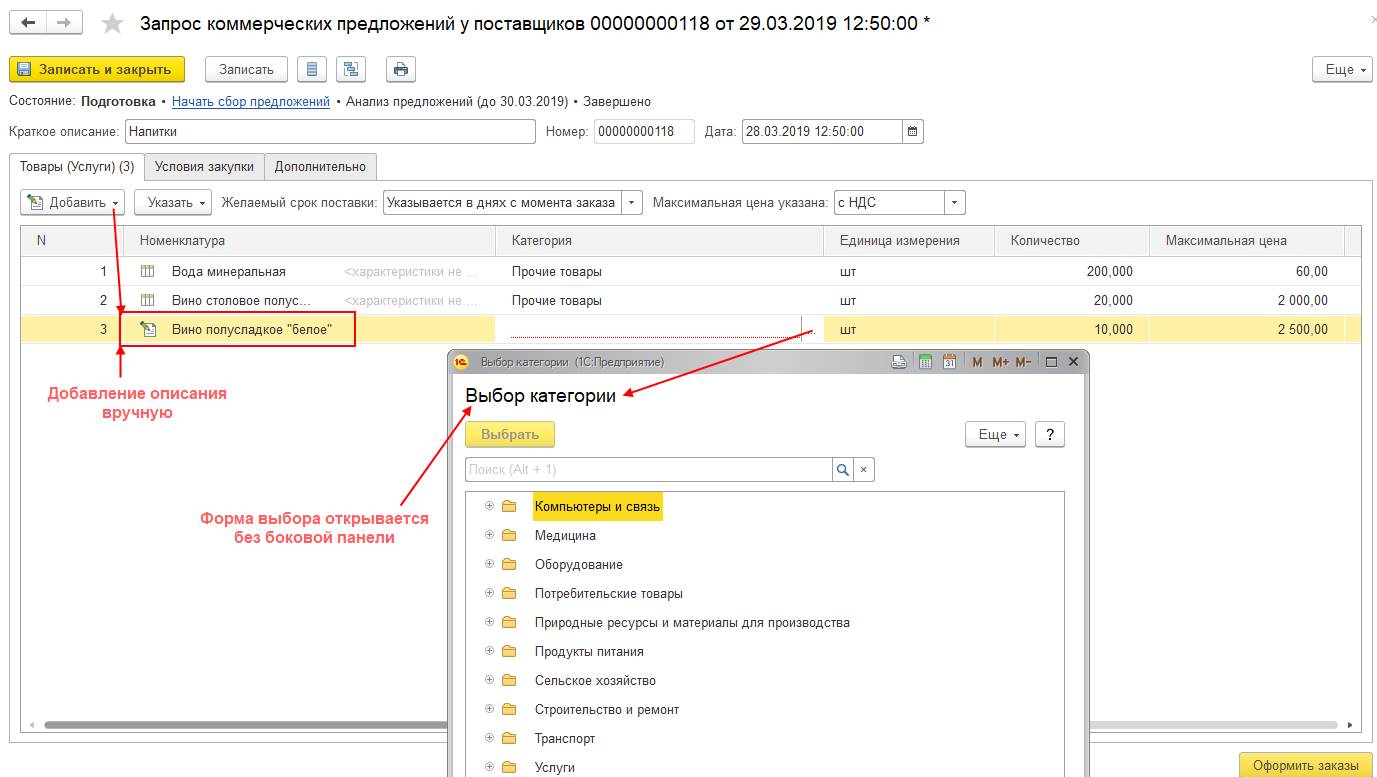Clear the search field with x
The width and height of the screenshot is (1377, 777).
[x=864, y=469]
